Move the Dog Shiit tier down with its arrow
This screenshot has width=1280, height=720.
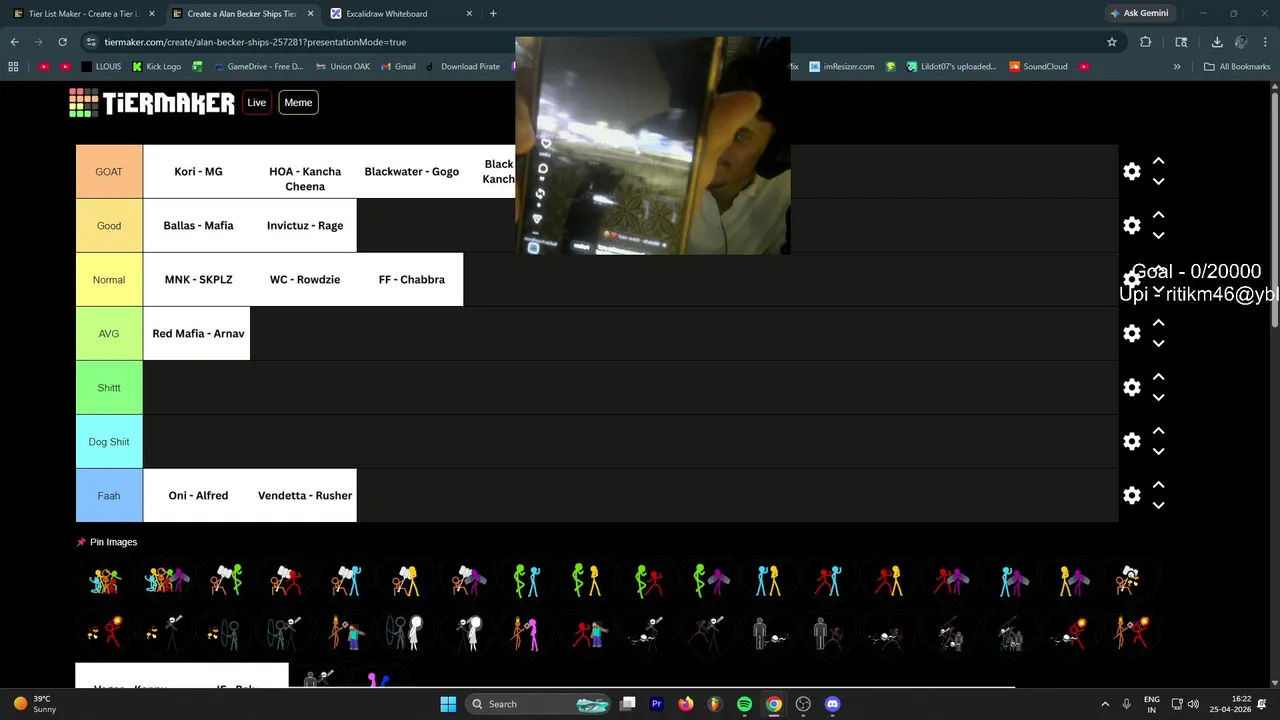(1158, 452)
